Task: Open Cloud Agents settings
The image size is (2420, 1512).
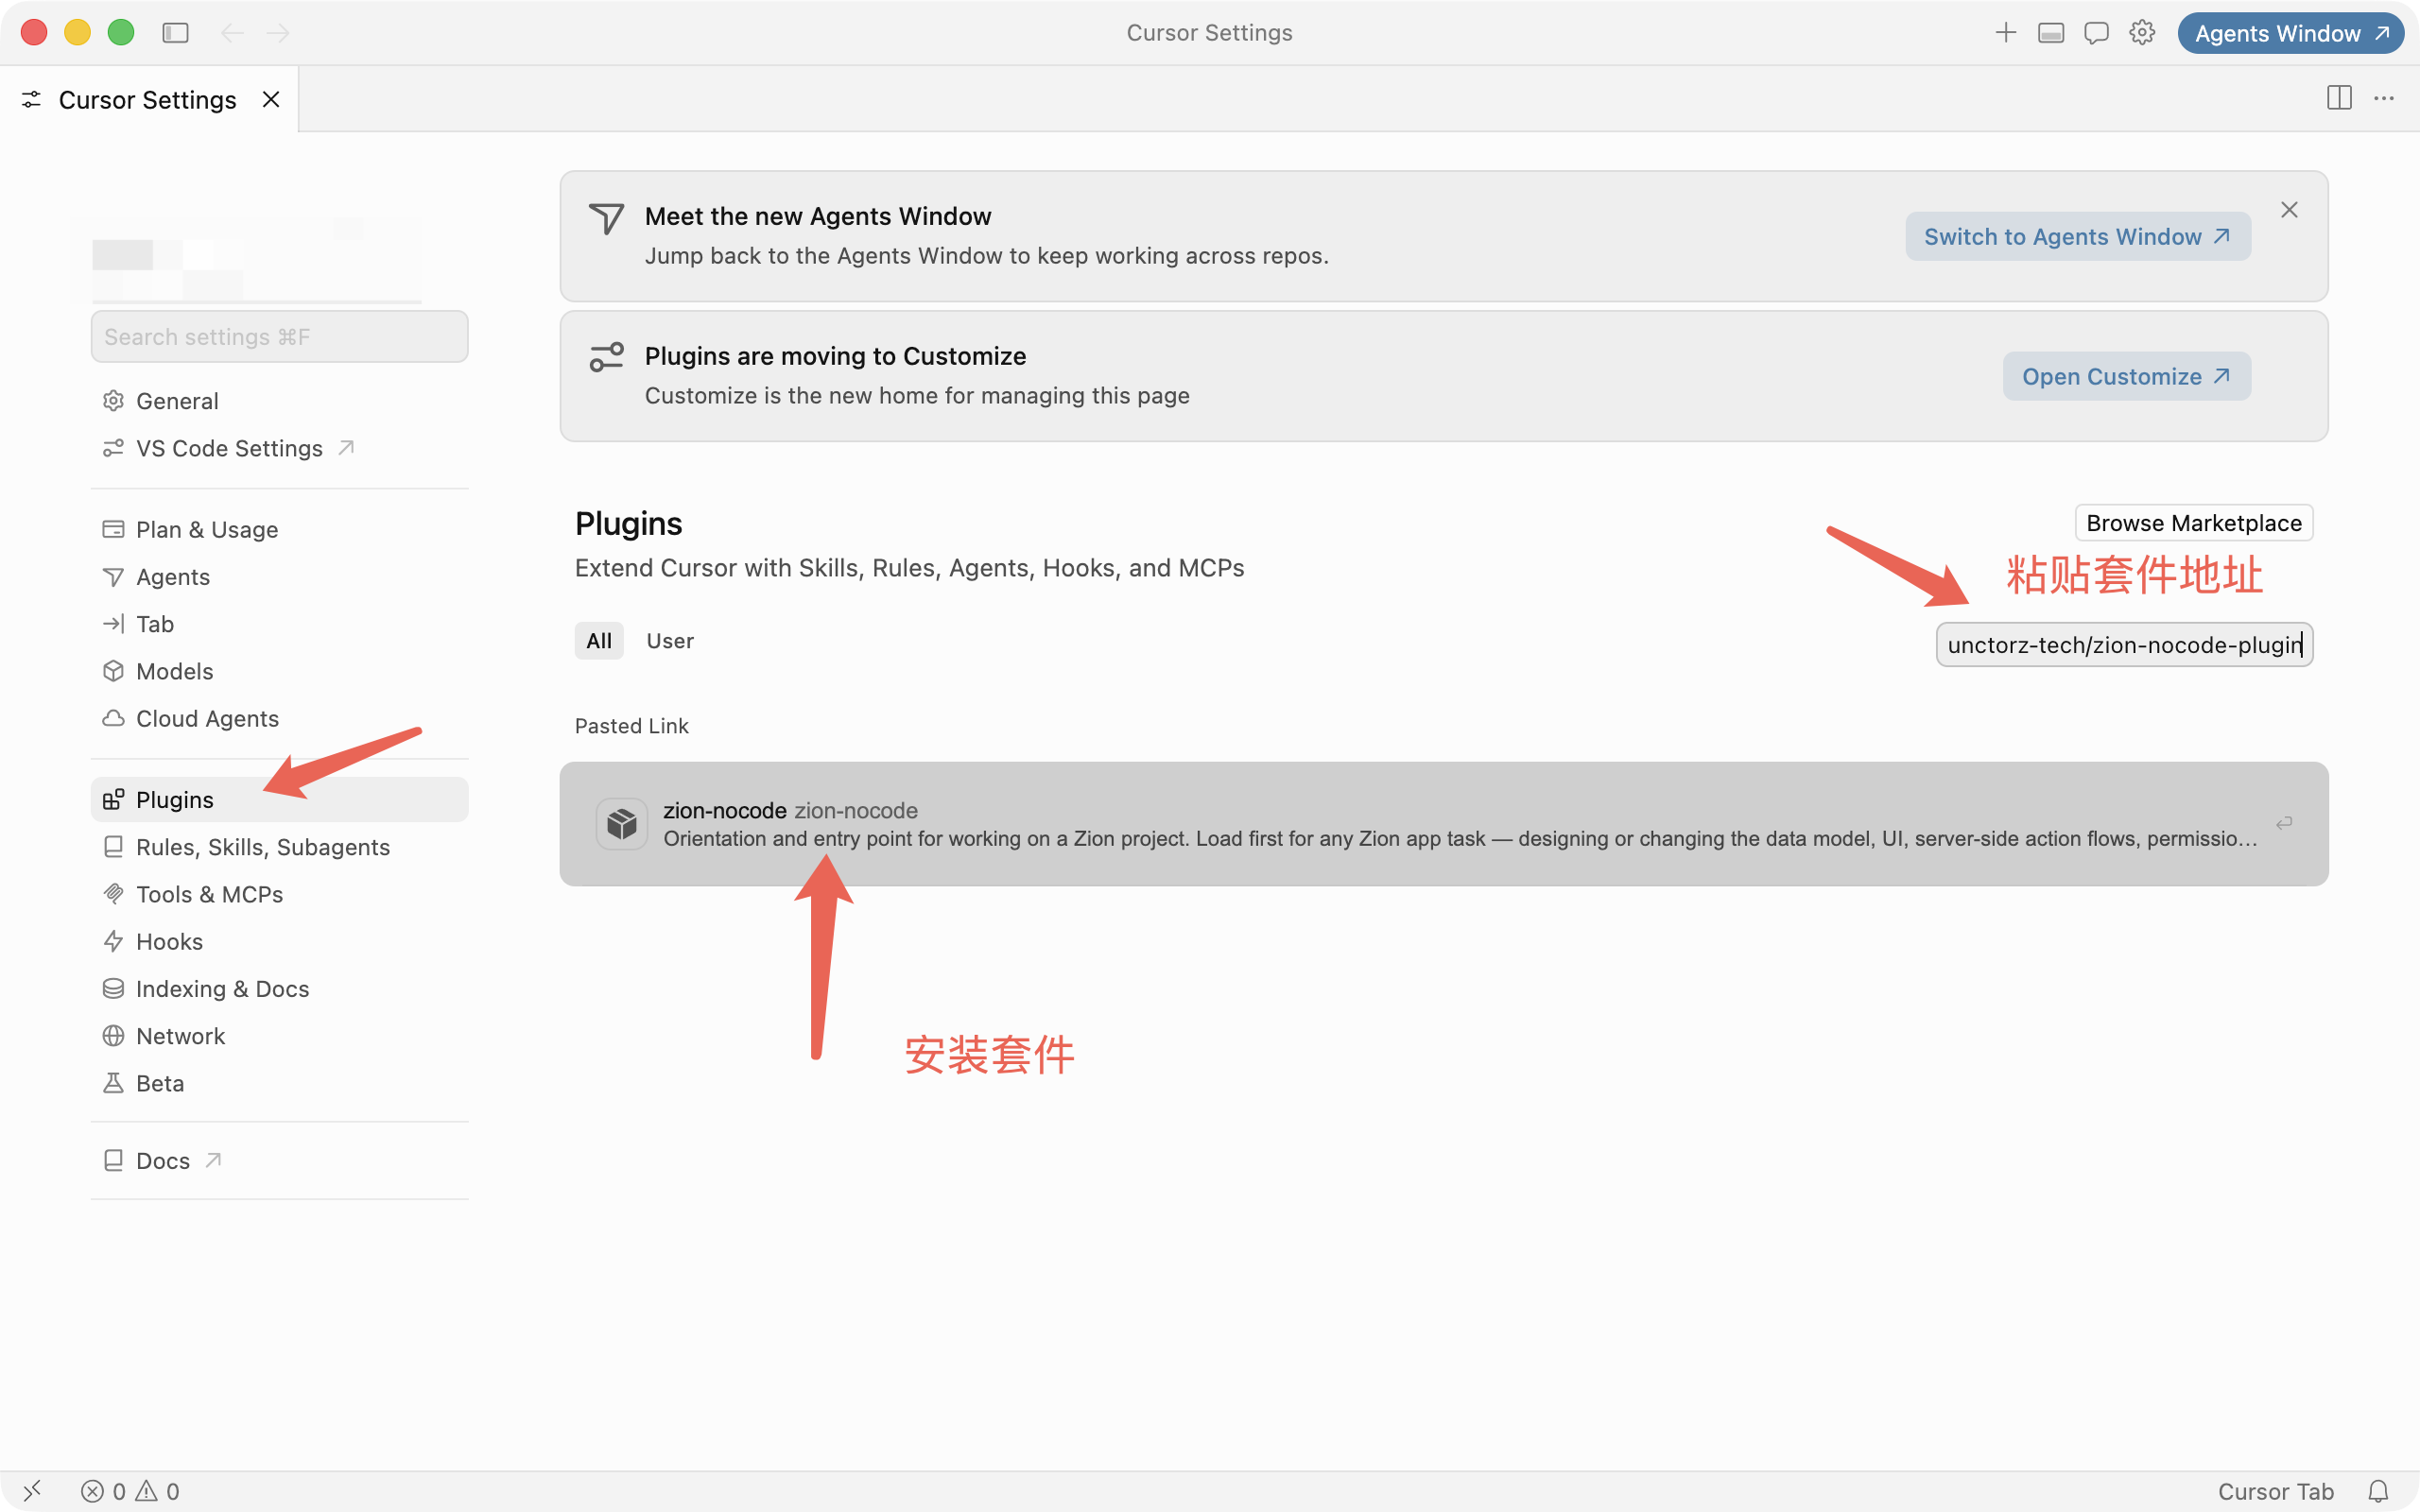Action: click(x=279, y=718)
